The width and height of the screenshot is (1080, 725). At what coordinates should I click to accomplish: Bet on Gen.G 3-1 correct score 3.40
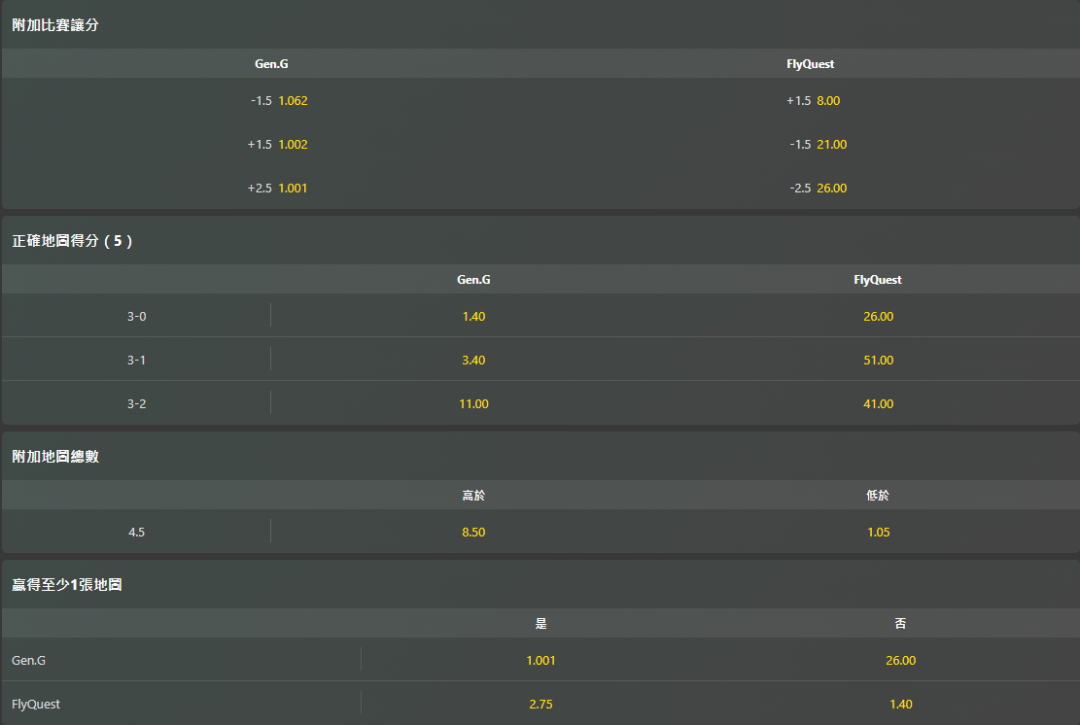tap(473, 361)
